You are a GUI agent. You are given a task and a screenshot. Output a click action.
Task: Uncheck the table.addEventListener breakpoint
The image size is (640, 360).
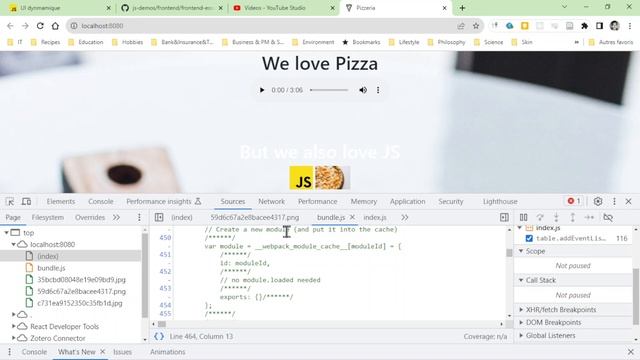(x=529, y=238)
